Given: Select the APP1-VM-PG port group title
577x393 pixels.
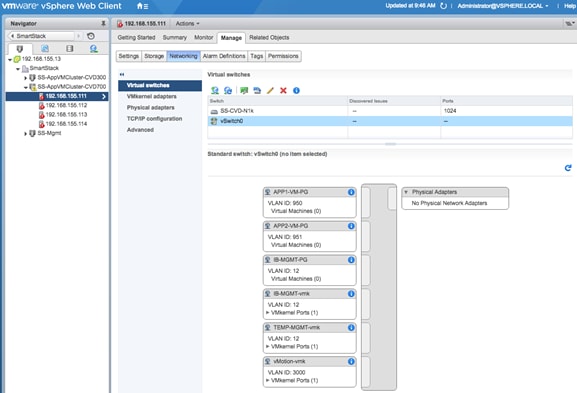Looking at the screenshot, I should [290, 192].
